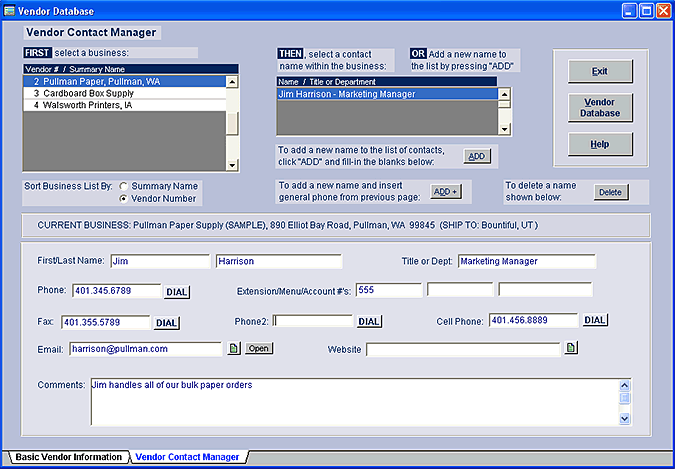Click the Title or Dept field
Screen dimensions: 675x469
[527, 261]
